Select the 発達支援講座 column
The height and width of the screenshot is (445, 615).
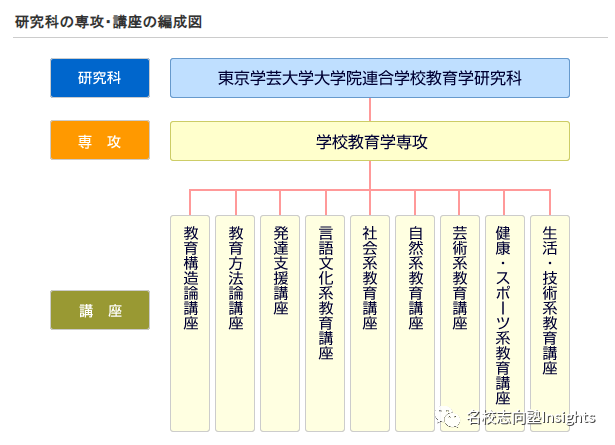pyautogui.click(x=280, y=323)
